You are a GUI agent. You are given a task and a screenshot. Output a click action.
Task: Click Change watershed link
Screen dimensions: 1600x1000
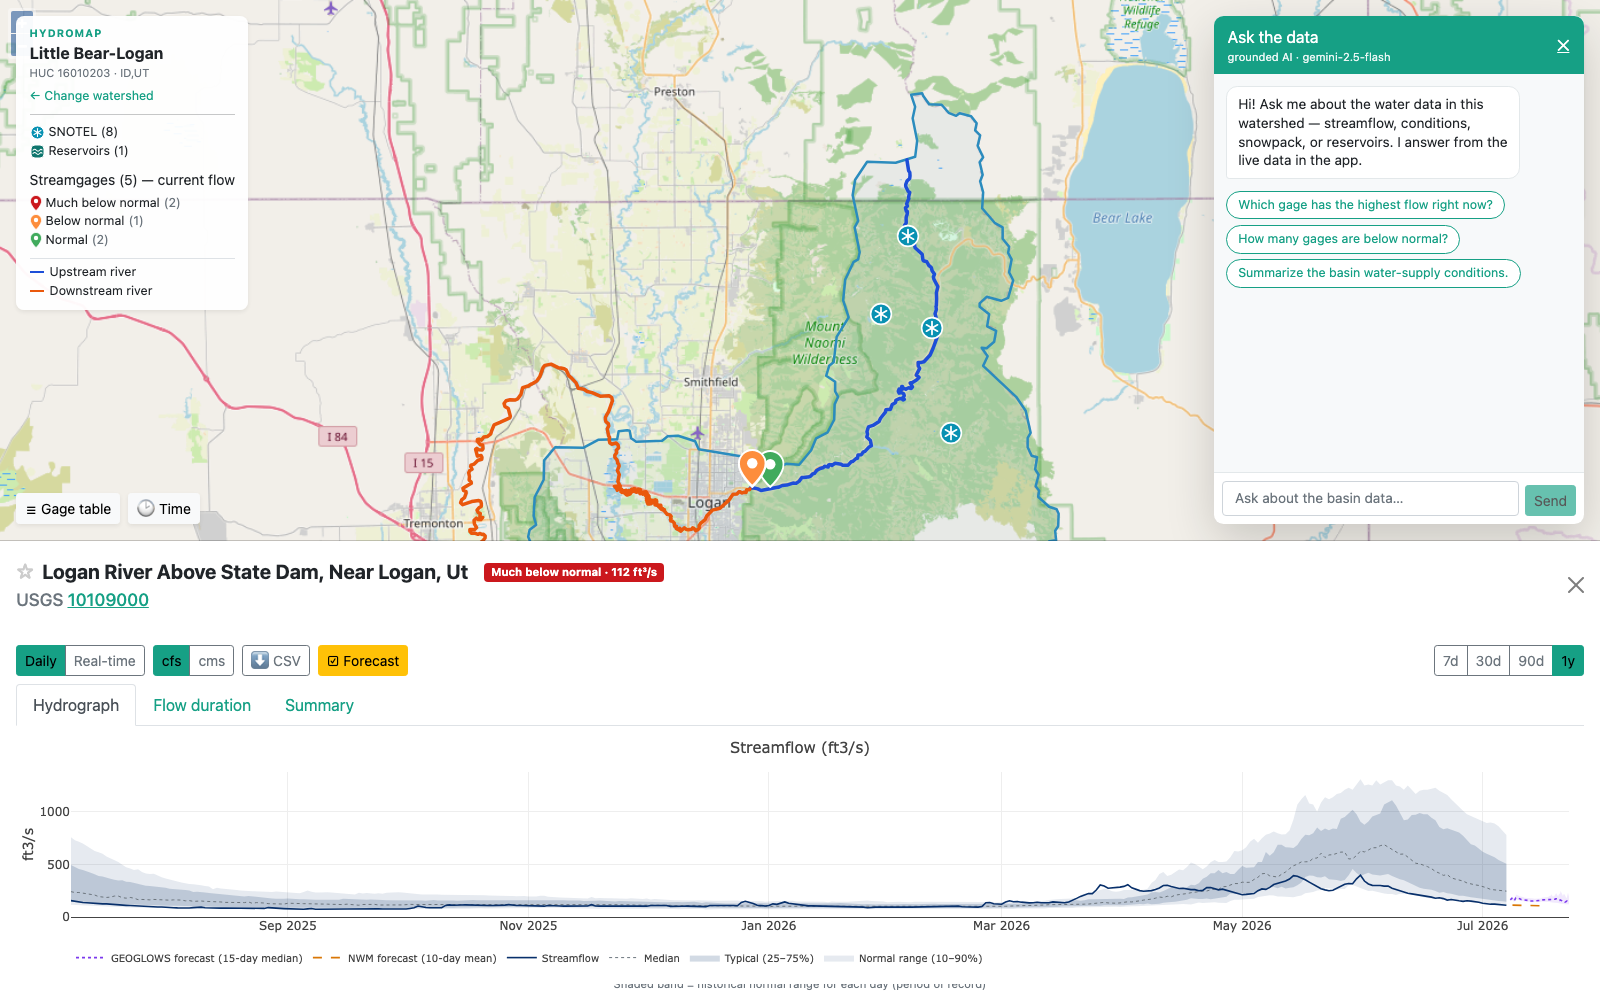coord(91,96)
